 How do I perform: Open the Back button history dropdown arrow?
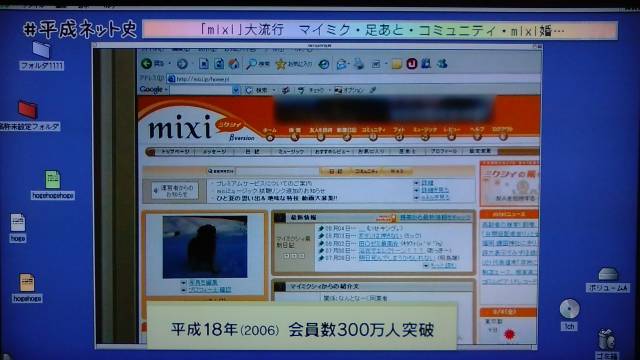tap(169, 64)
